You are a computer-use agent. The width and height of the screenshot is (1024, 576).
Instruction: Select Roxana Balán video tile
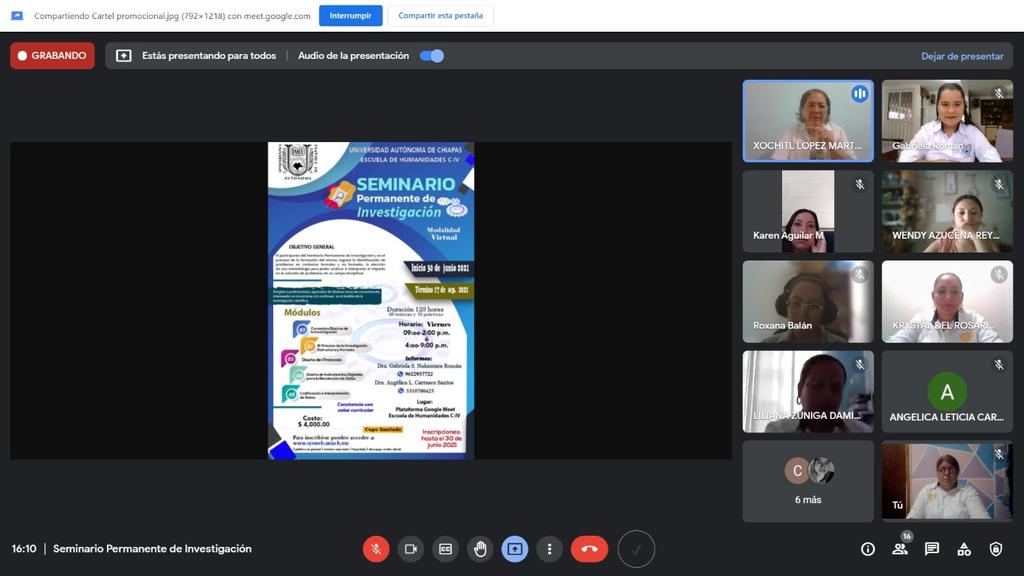808,301
